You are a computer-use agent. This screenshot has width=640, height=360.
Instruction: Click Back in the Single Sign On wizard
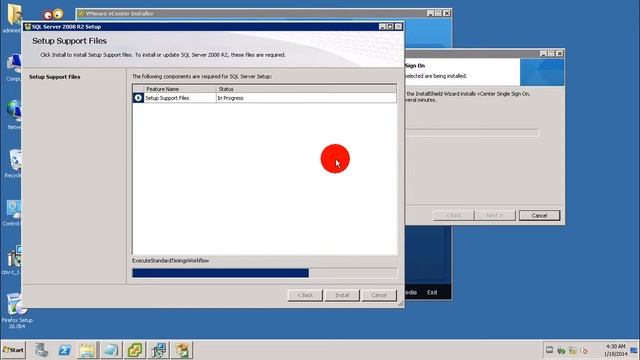(x=453, y=215)
